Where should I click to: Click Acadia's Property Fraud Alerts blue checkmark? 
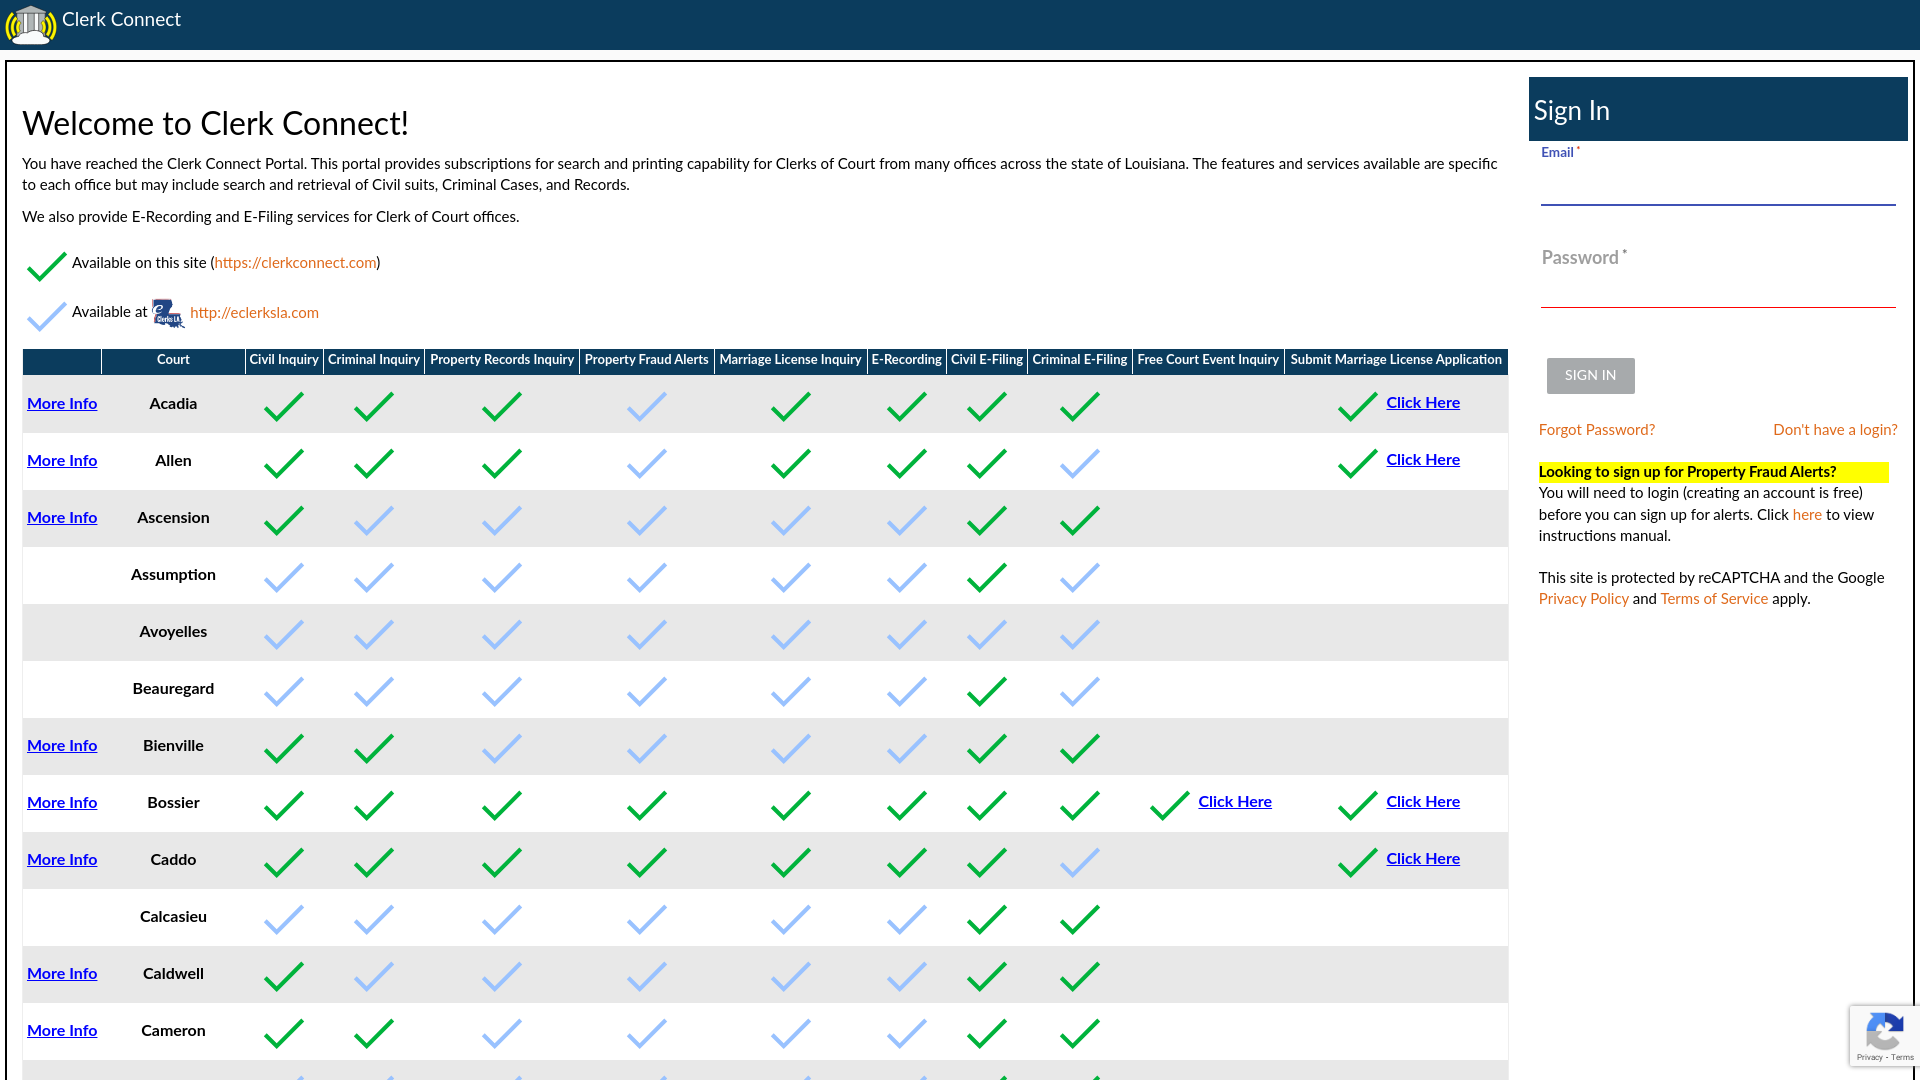[647, 406]
